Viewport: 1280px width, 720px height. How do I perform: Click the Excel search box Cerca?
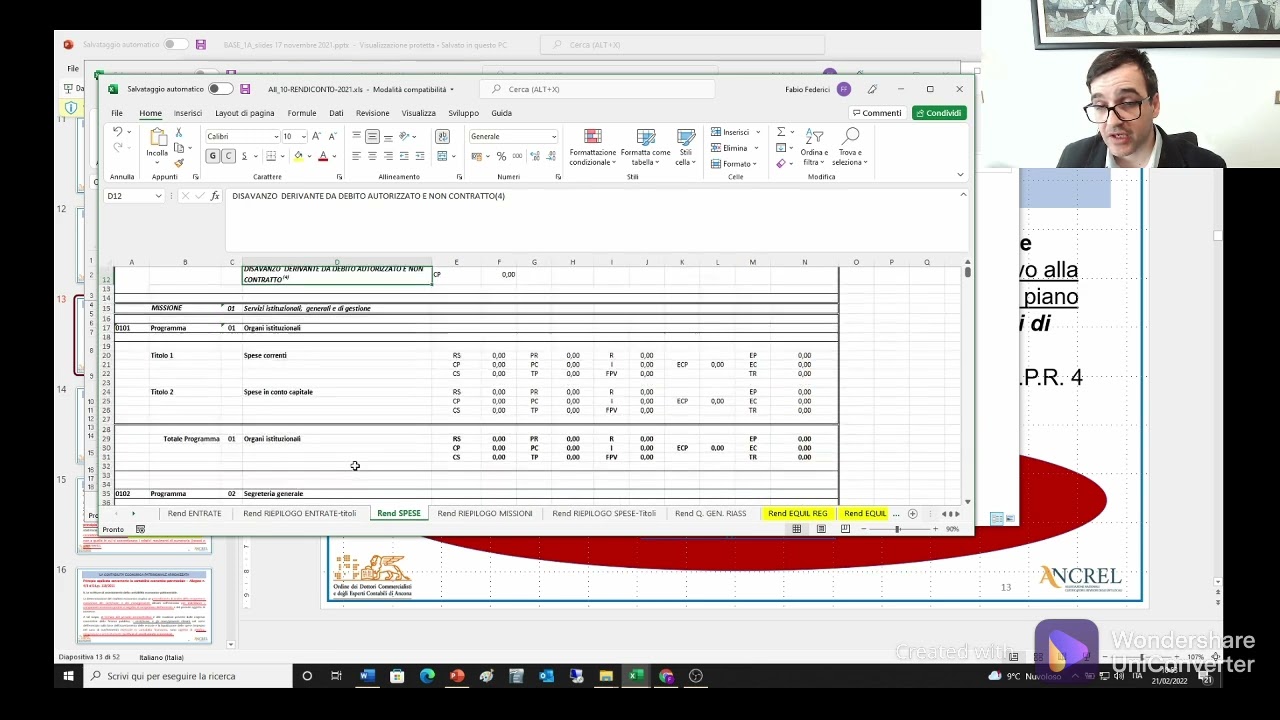pos(597,89)
